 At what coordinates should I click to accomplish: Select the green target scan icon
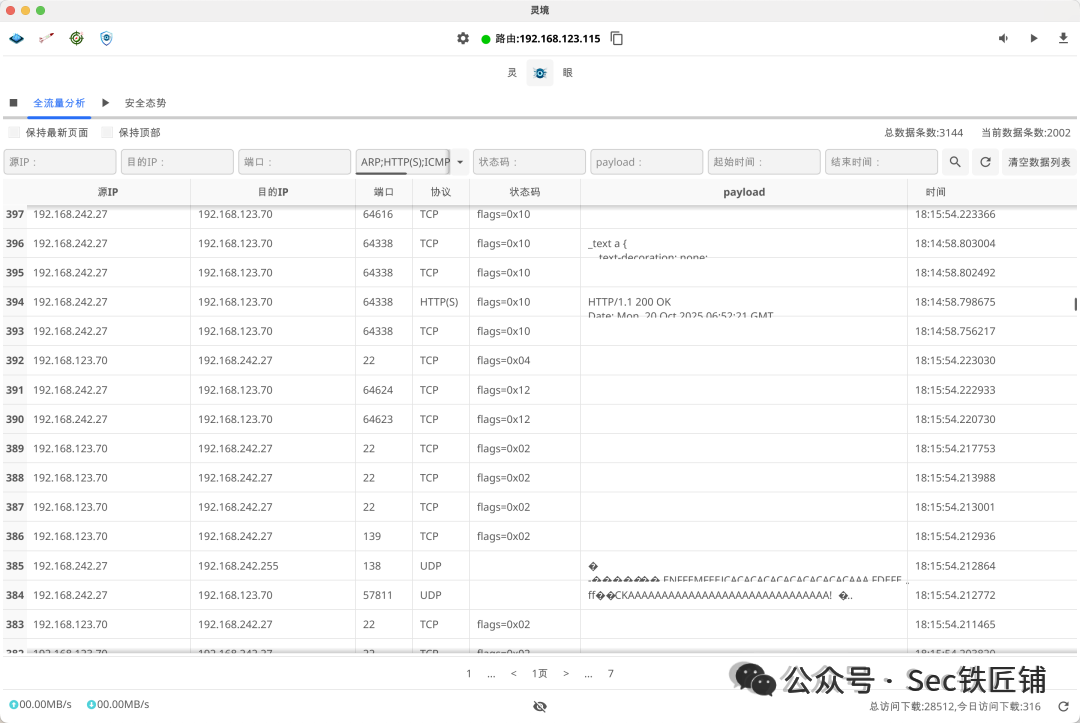pos(76,39)
